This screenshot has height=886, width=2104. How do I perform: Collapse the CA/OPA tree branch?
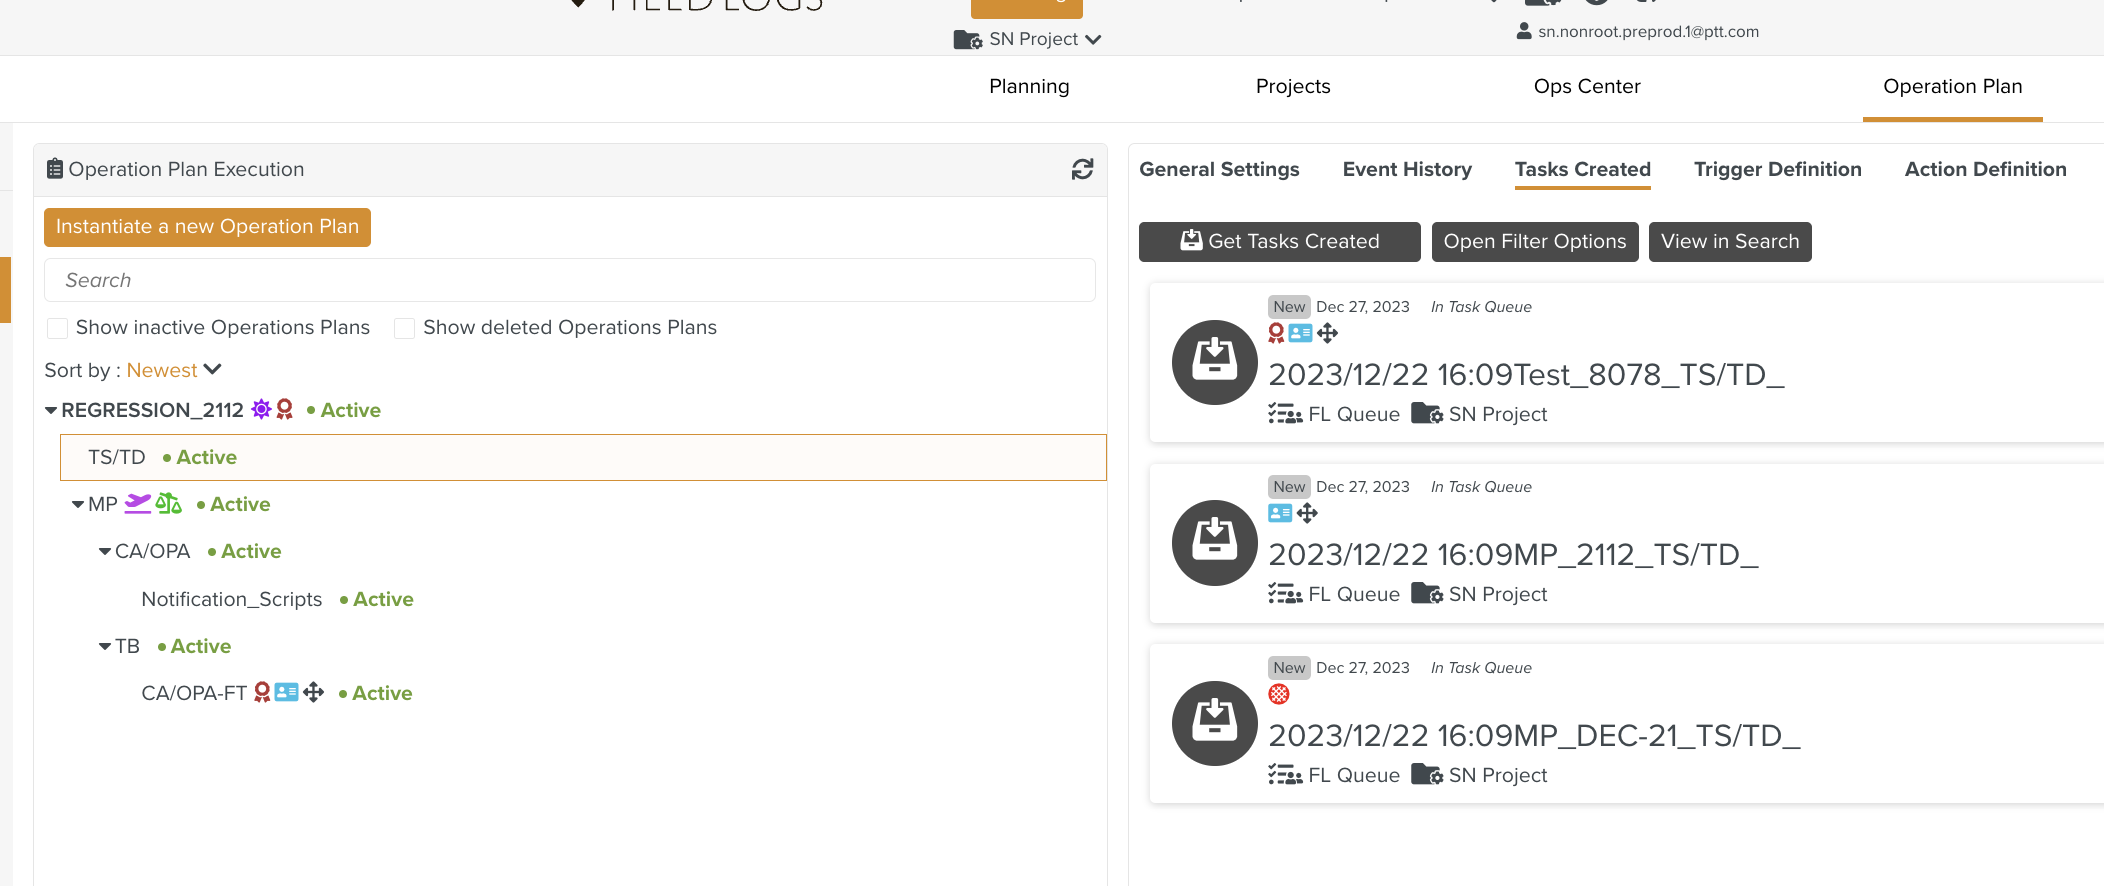pos(105,551)
